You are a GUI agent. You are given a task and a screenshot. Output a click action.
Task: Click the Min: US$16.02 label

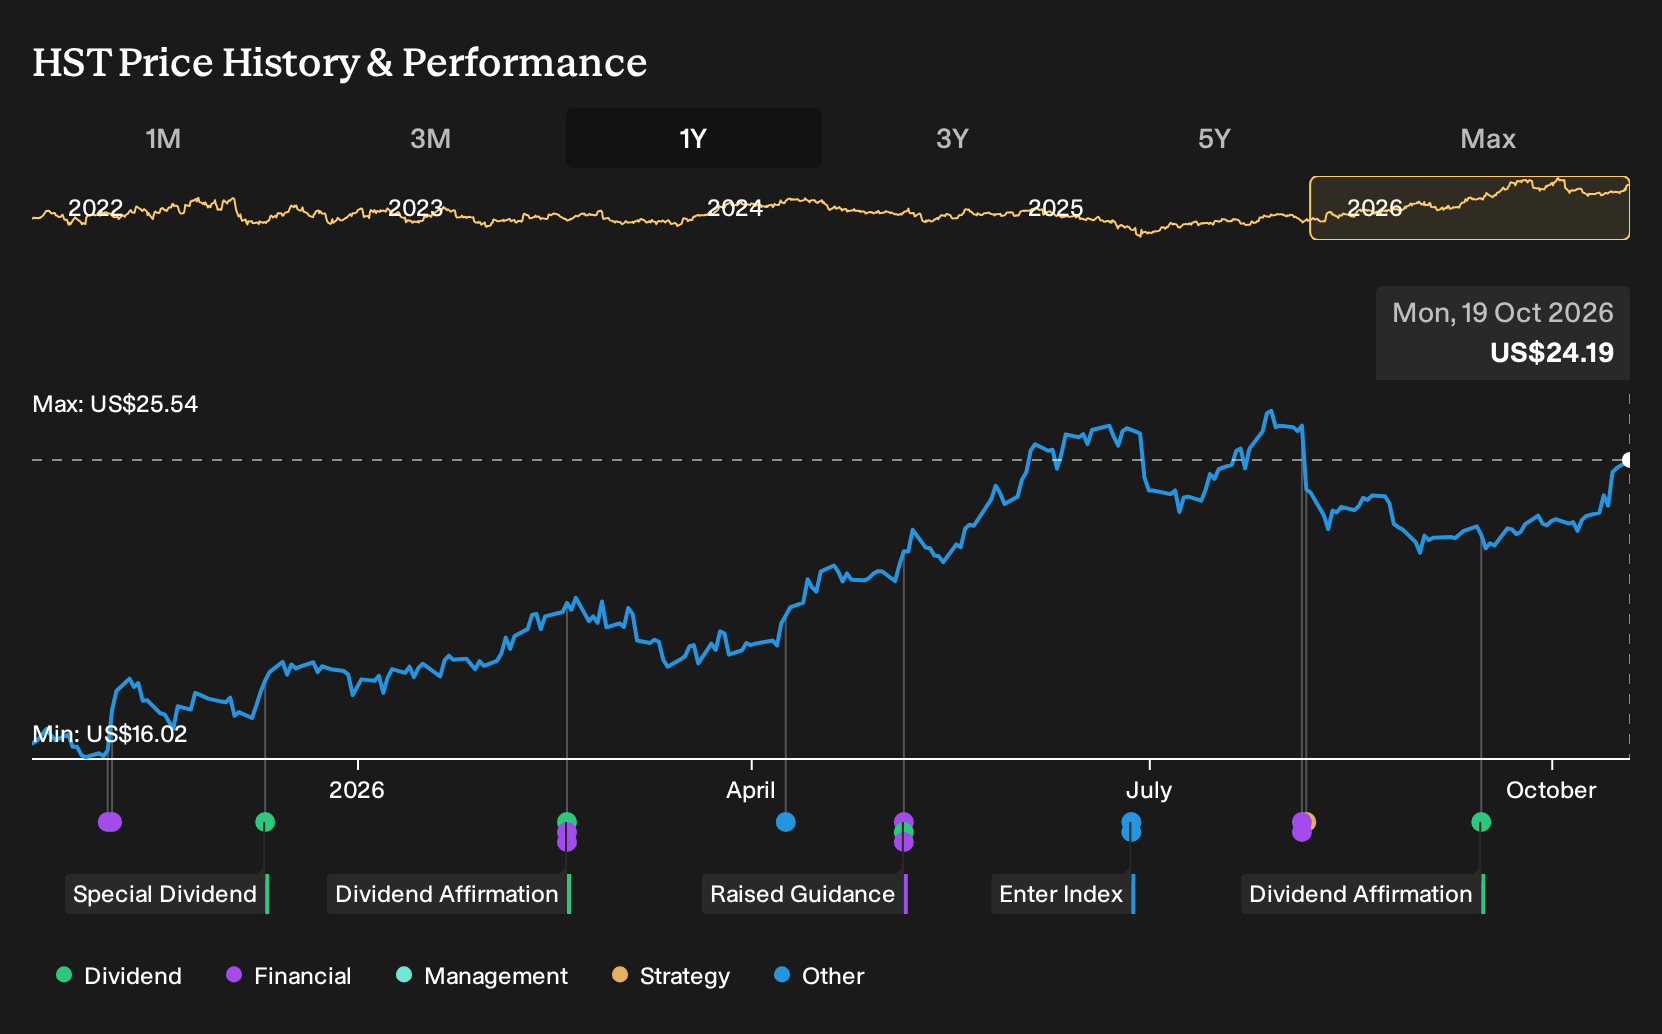110,734
